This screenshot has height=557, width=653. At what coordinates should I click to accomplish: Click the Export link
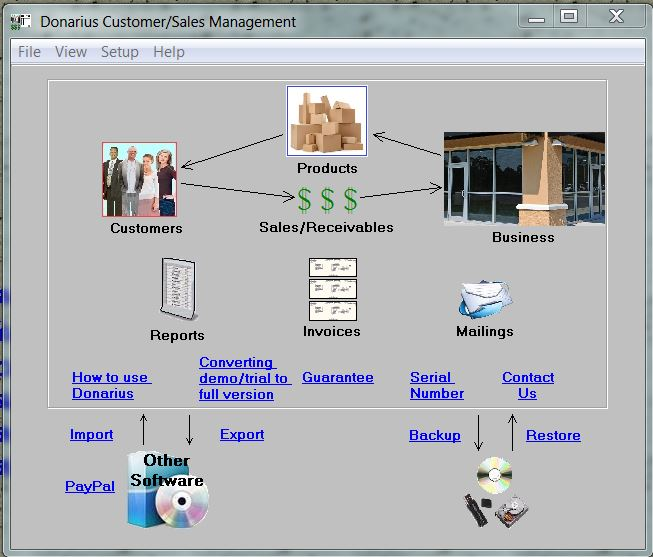point(242,435)
